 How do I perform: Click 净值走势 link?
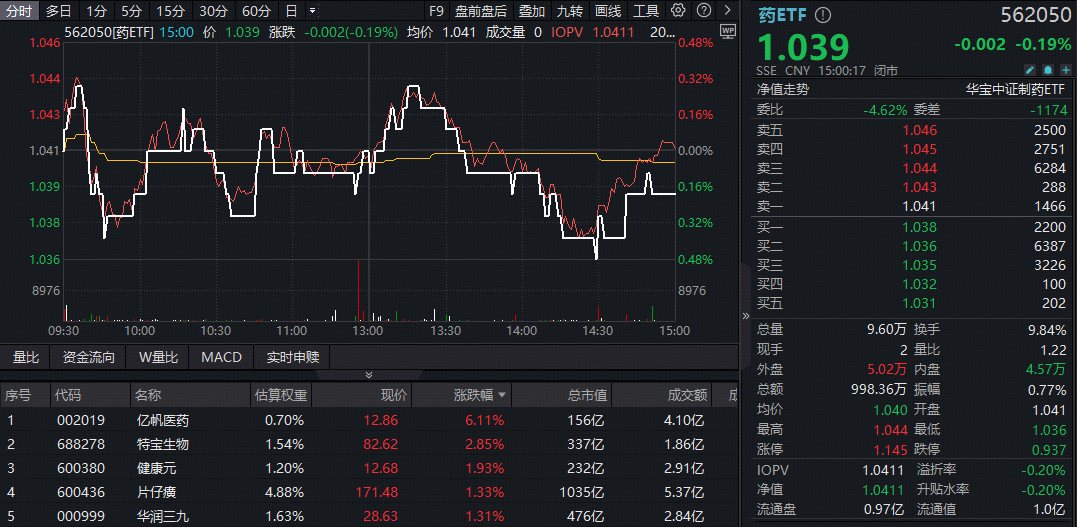point(783,88)
